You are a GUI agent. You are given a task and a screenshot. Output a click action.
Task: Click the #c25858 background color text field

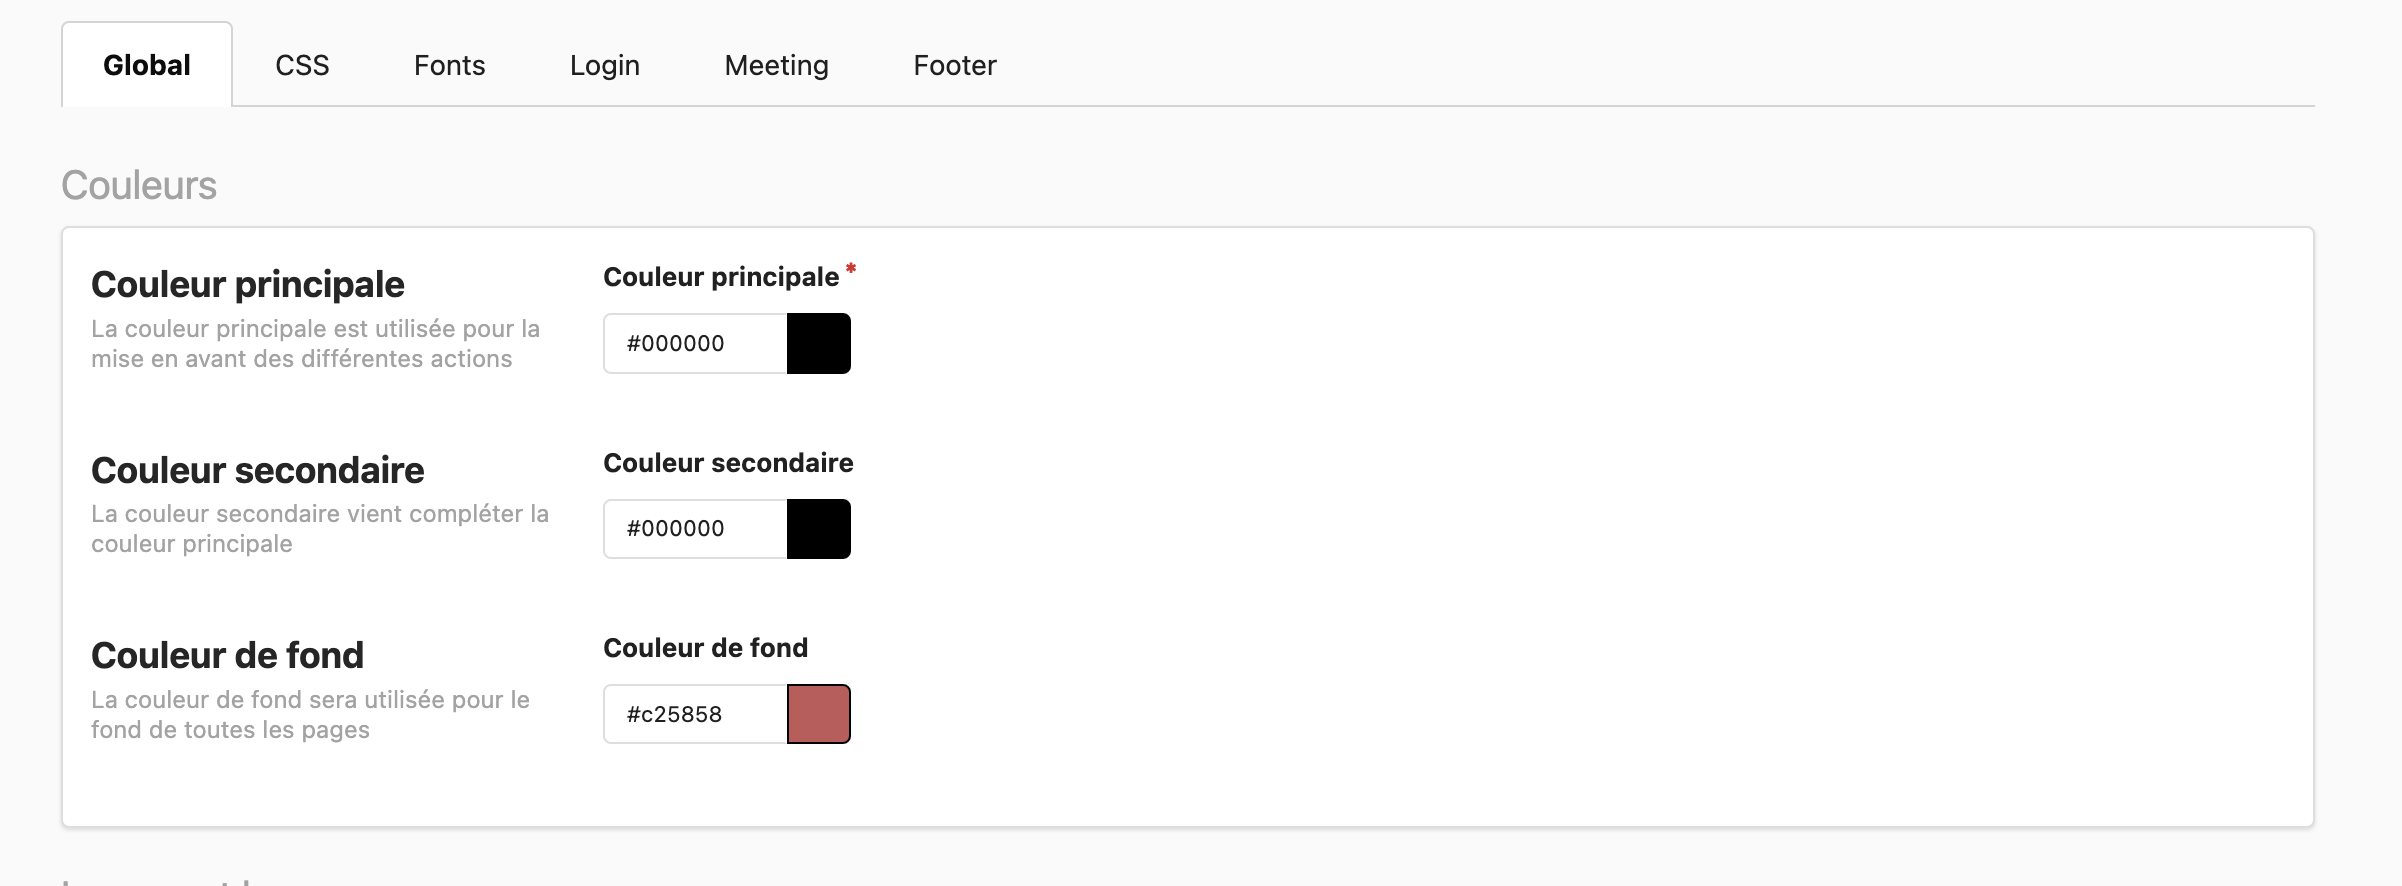coord(696,714)
